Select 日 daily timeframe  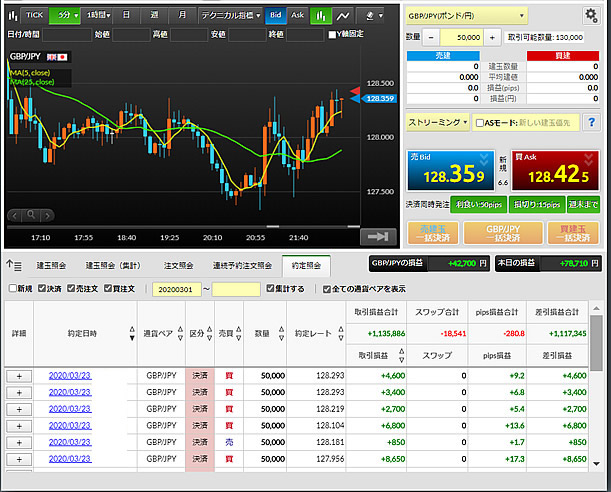click(x=126, y=16)
